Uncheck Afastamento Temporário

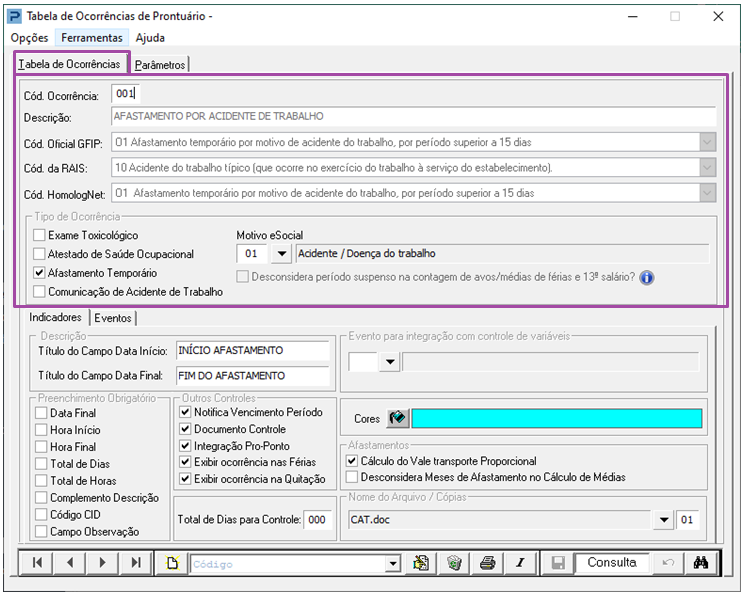(40, 273)
